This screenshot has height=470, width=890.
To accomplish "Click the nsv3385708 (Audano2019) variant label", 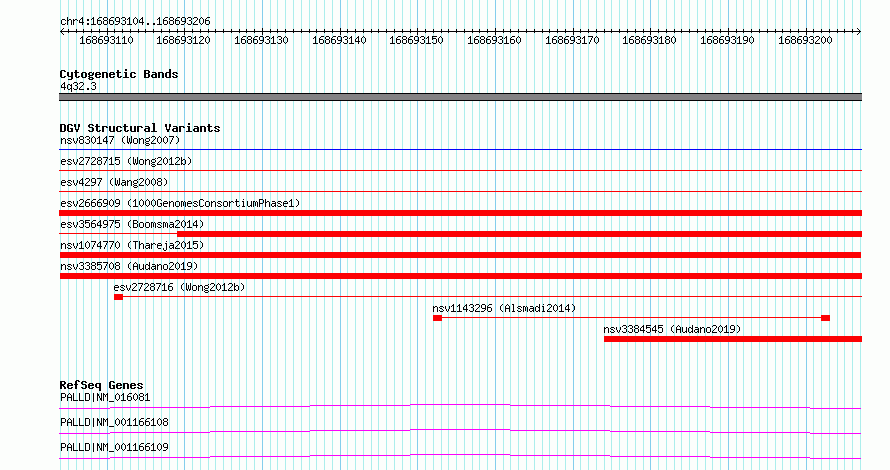I will coord(129,266).
